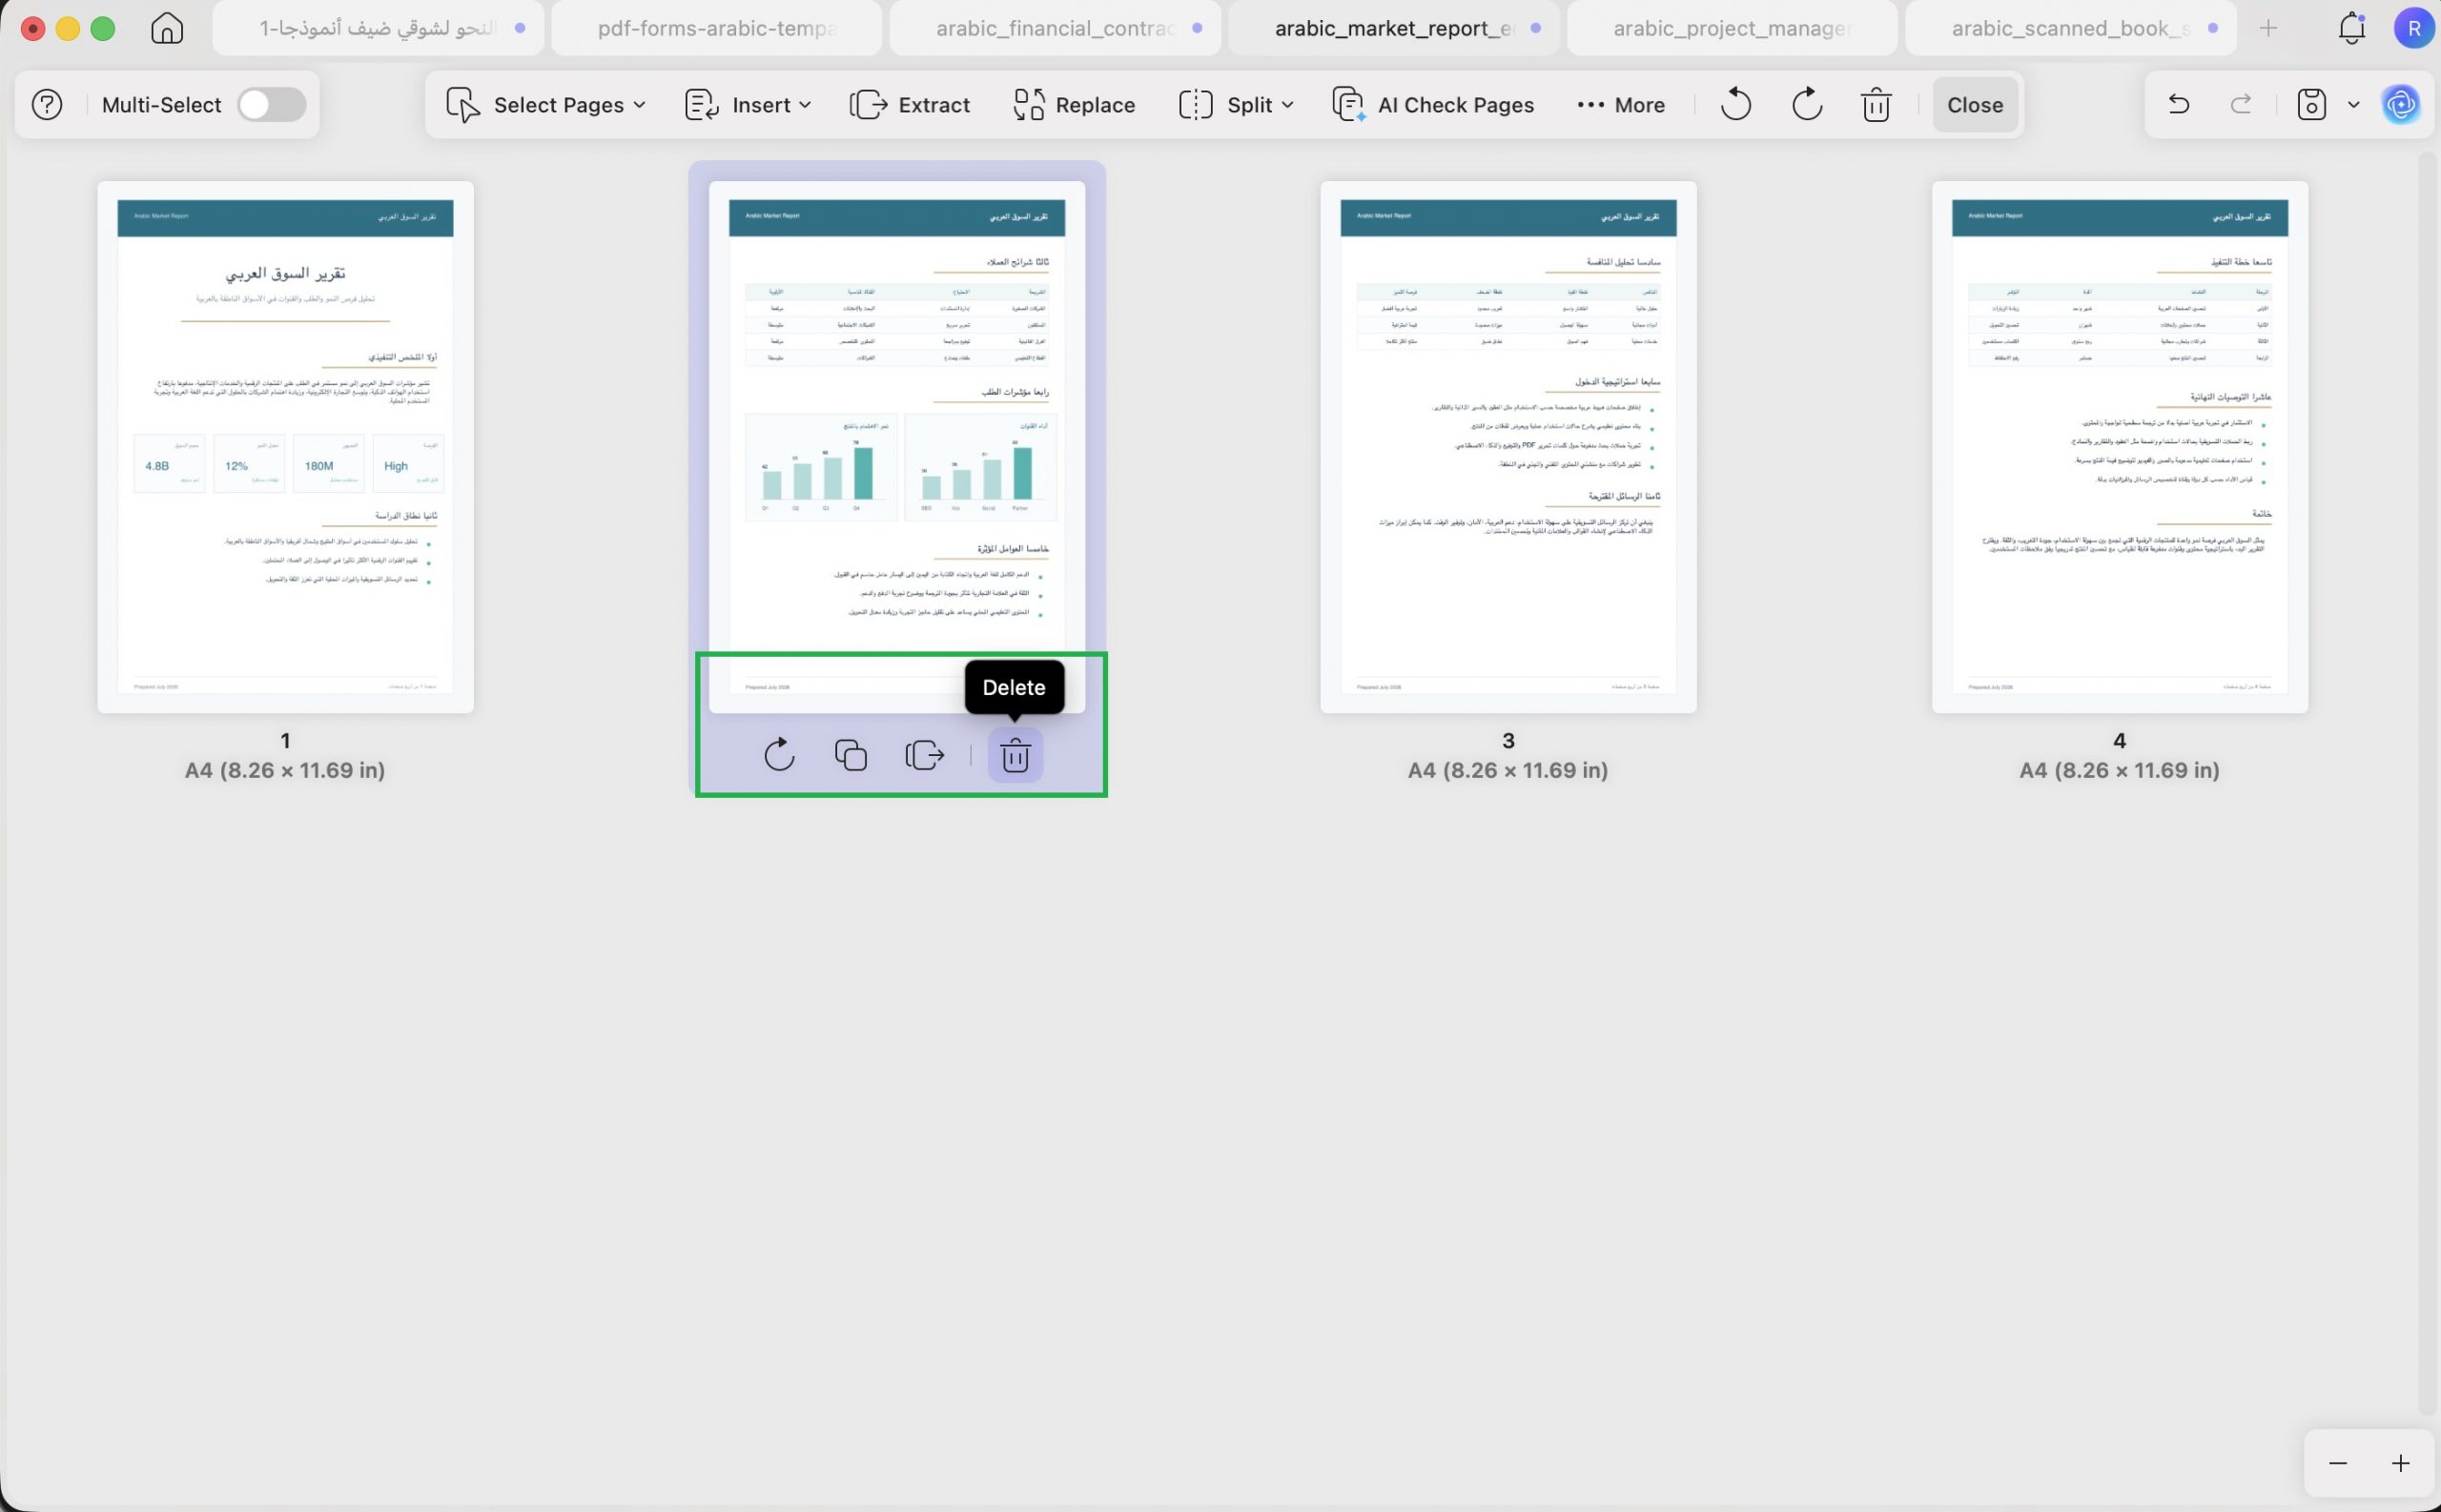Viewport: 2441px width, 1512px height.
Task: Open the Select Pages dropdown
Action: click(546, 104)
